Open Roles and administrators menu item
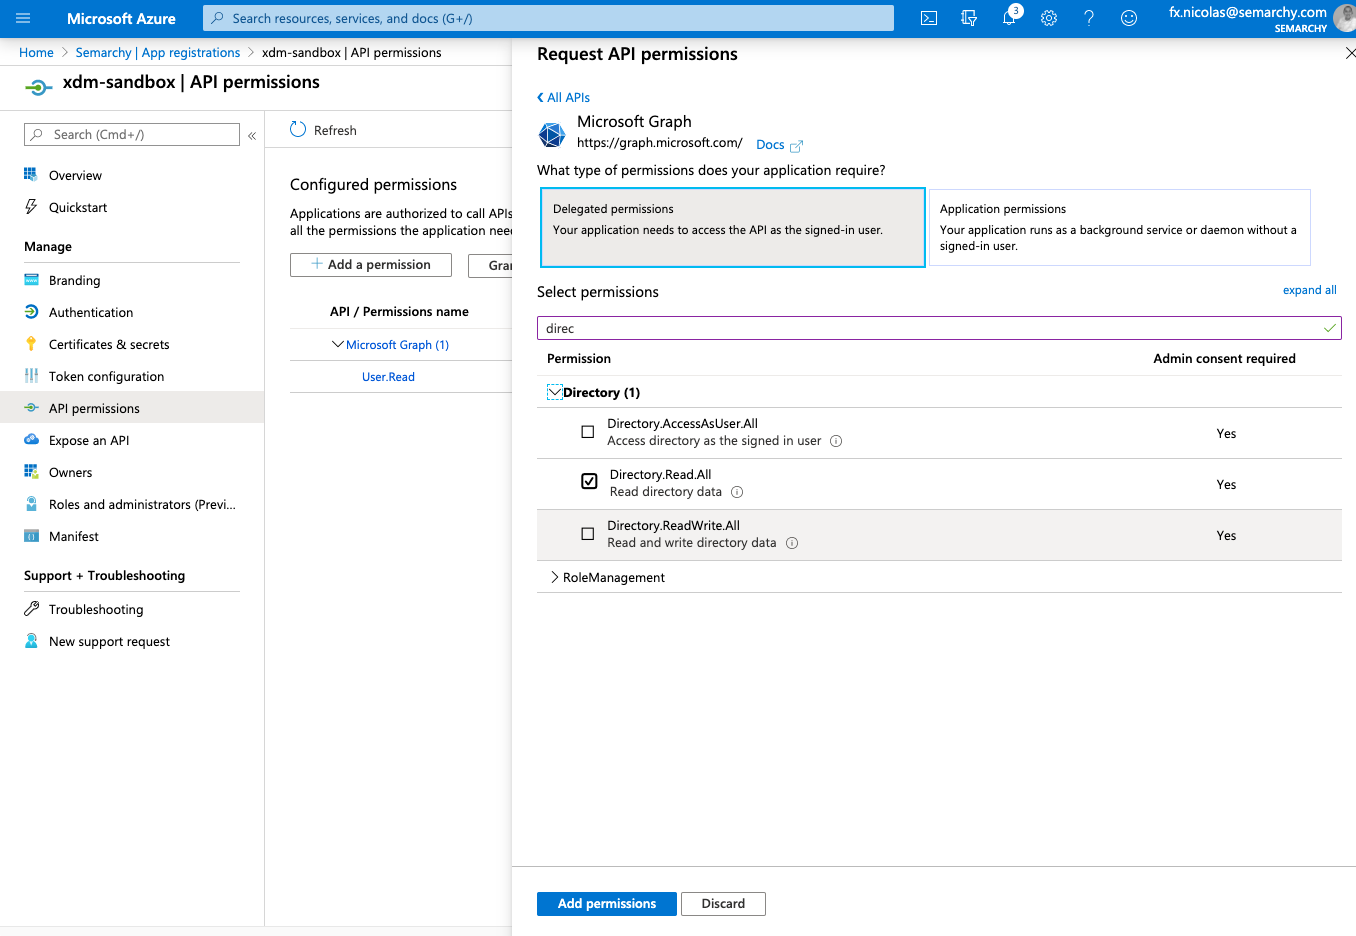Viewport: 1356px width, 936px height. [132, 504]
